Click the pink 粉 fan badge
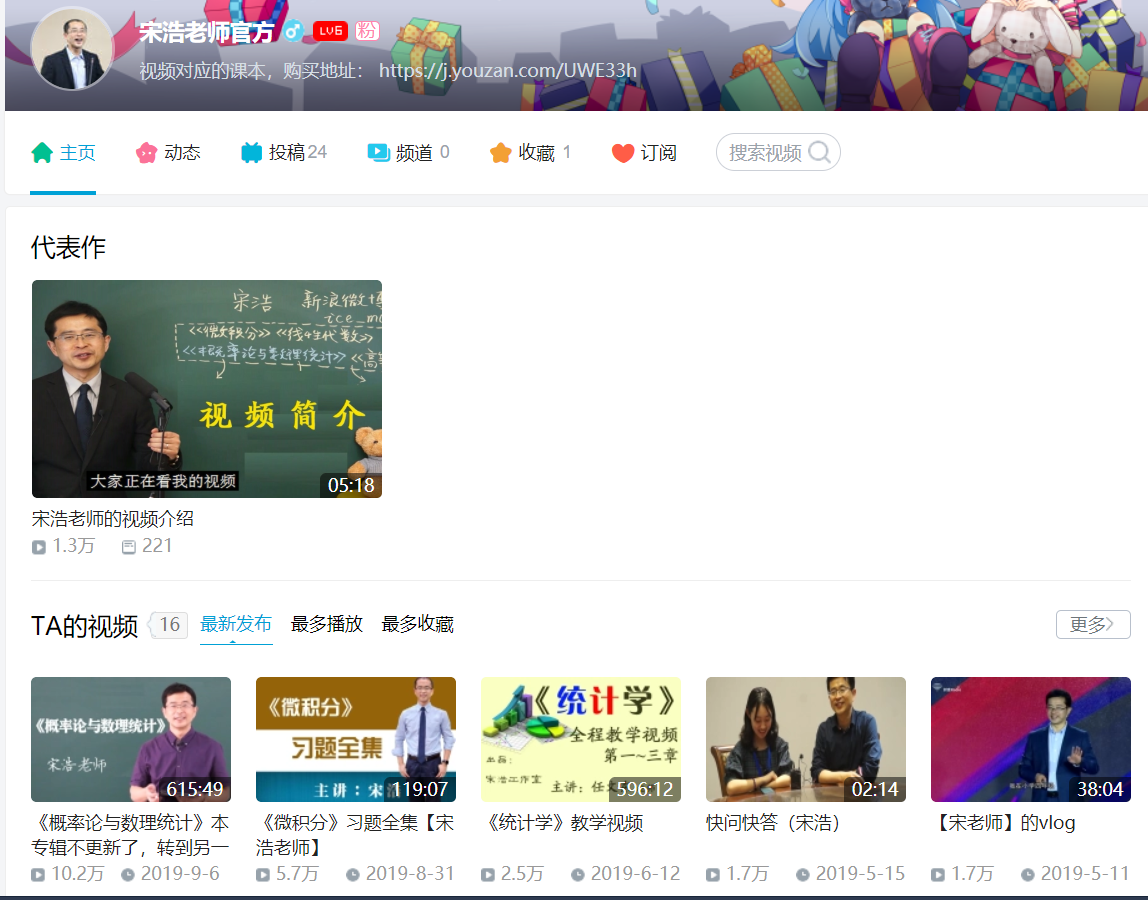This screenshot has width=1148, height=900. (x=367, y=31)
